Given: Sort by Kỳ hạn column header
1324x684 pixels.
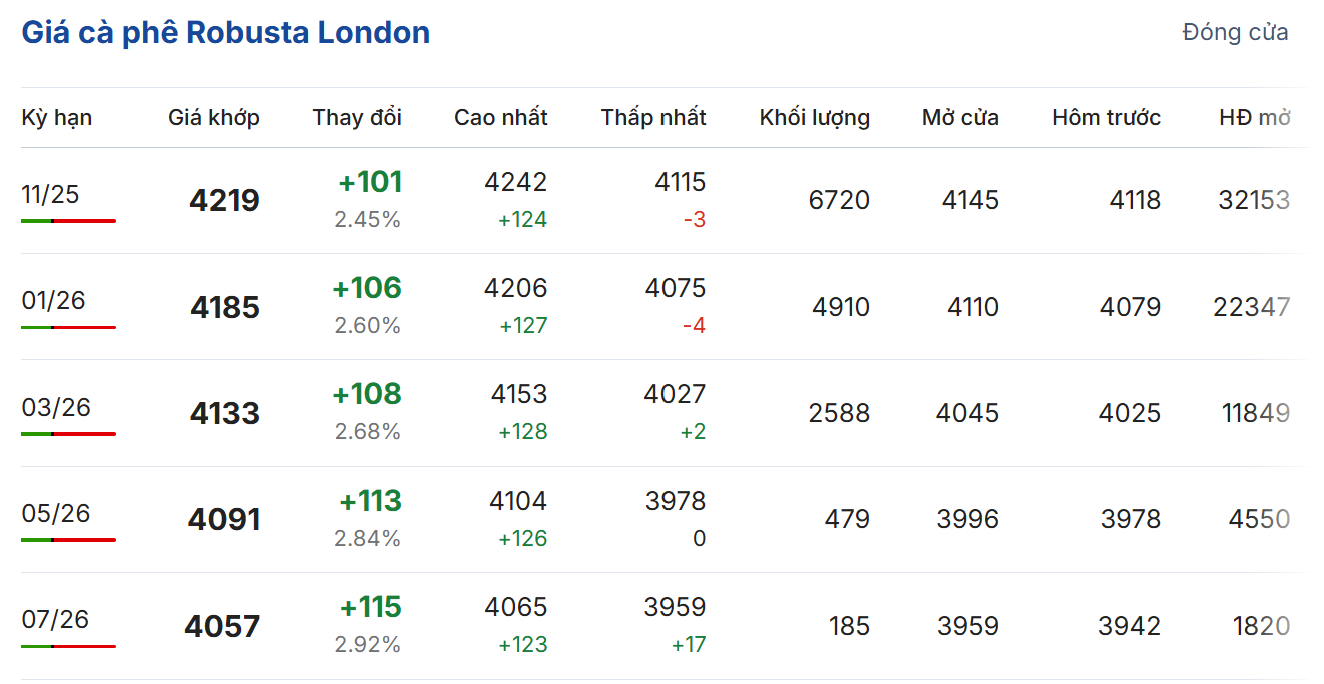Looking at the screenshot, I should (57, 118).
